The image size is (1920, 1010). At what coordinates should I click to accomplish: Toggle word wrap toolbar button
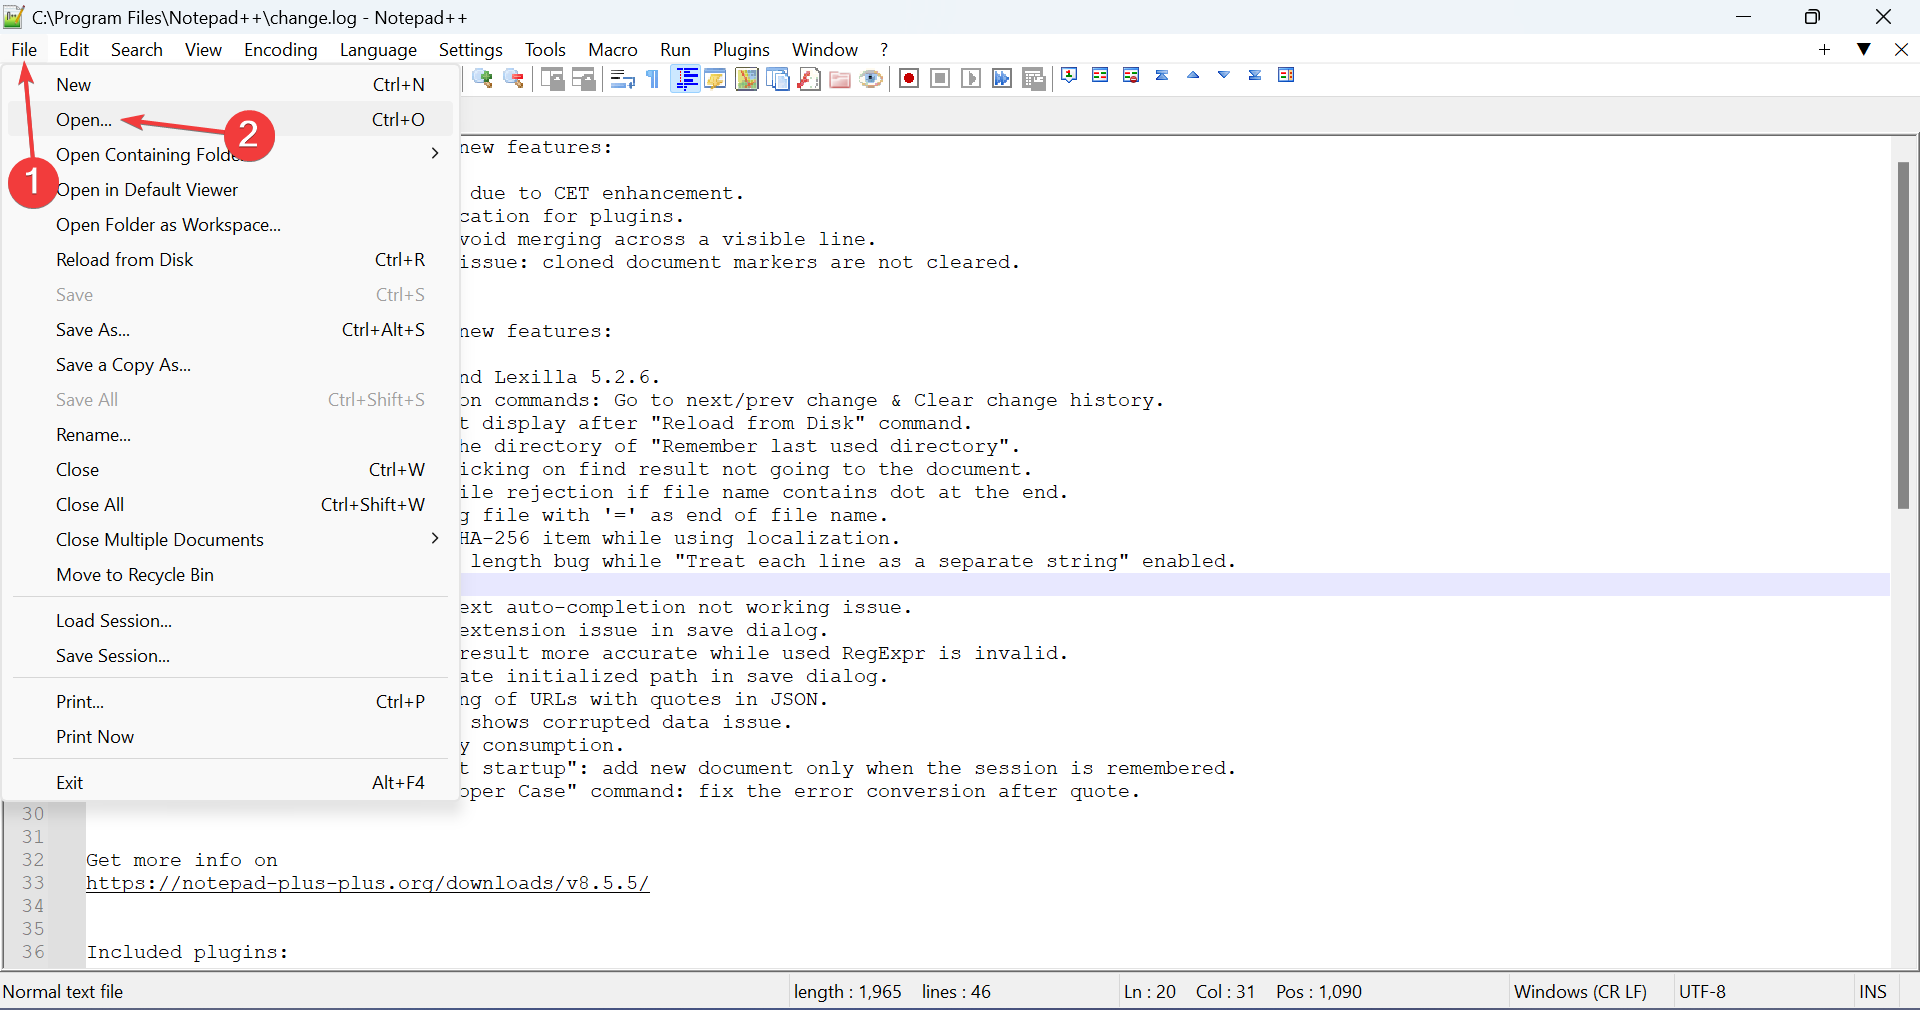click(622, 79)
